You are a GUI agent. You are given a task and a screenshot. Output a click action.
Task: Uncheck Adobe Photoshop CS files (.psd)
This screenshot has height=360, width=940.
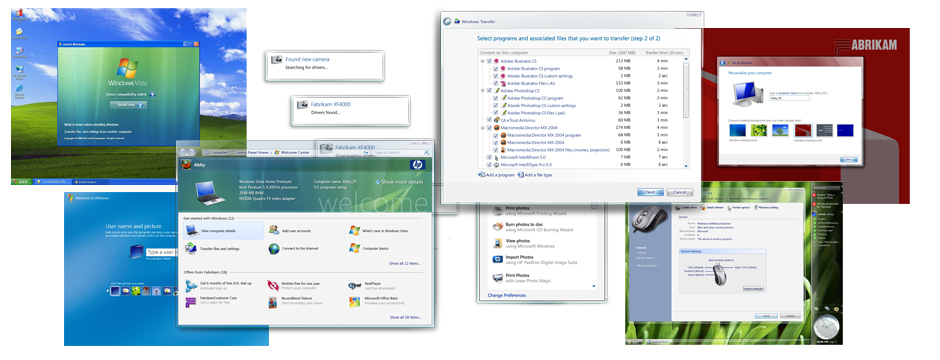click(495, 113)
